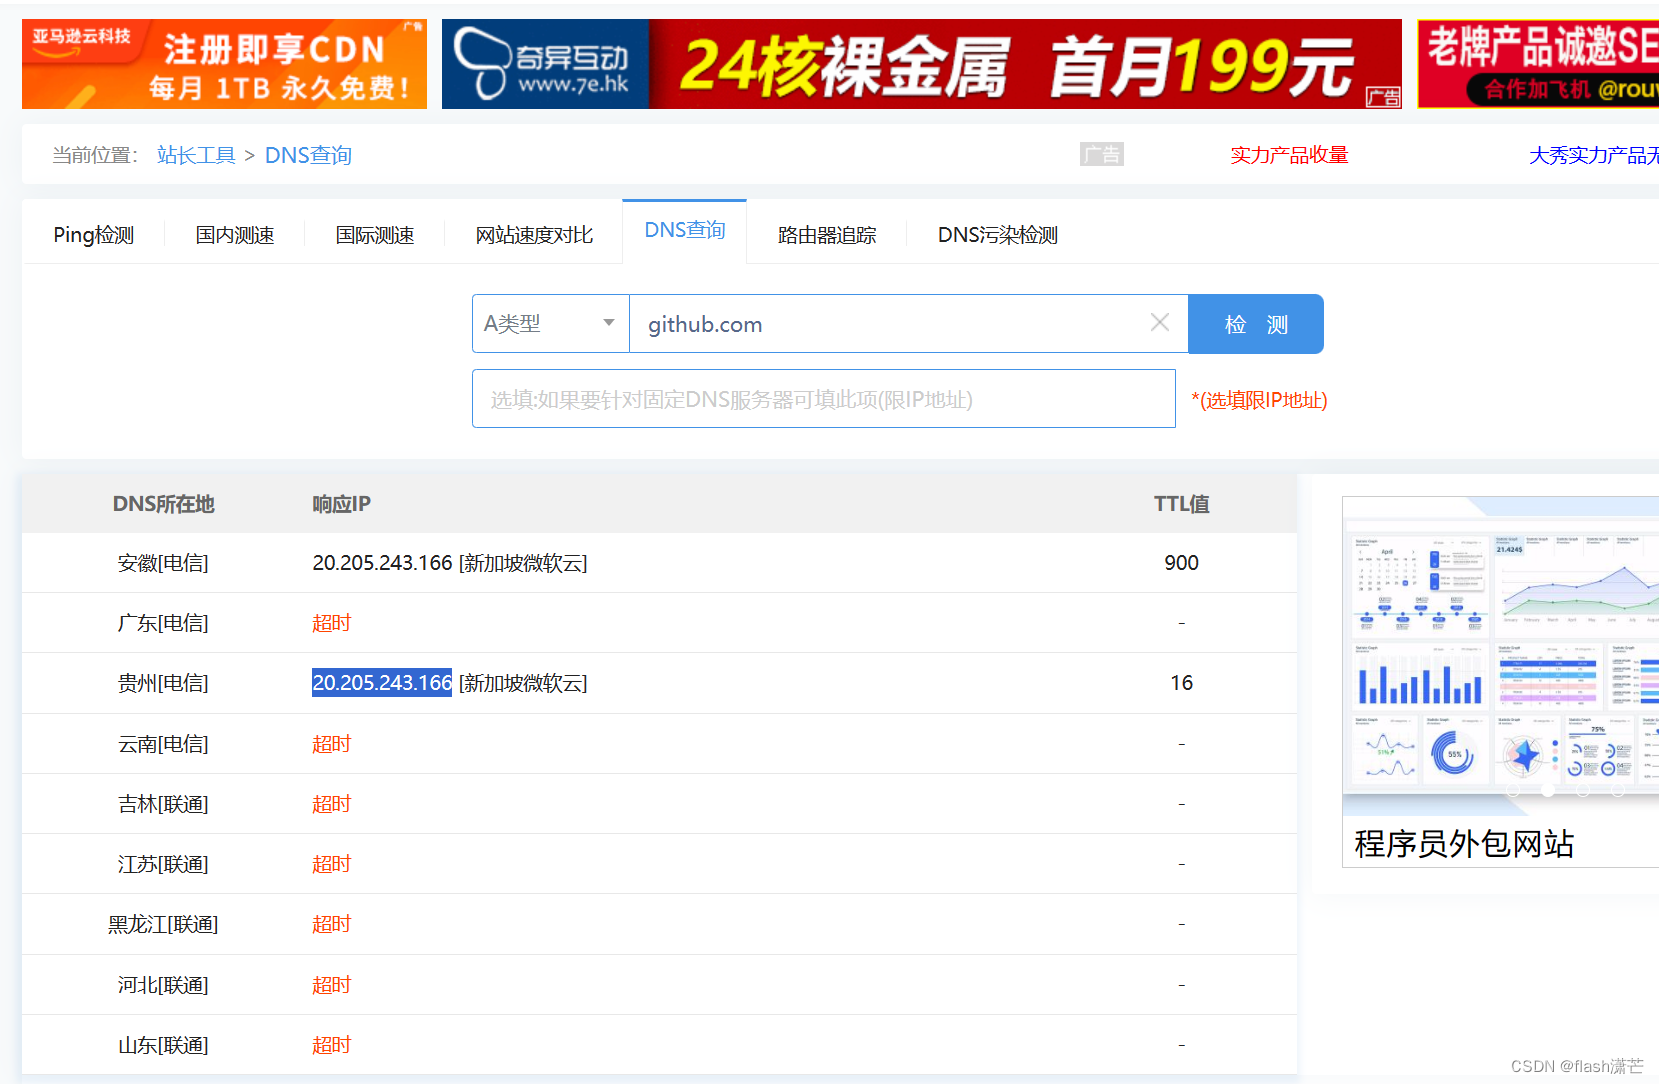The width and height of the screenshot is (1659, 1084).
Task: Open the 奇异互动 24核裸金属 banner ad
Action: [922, 64]
